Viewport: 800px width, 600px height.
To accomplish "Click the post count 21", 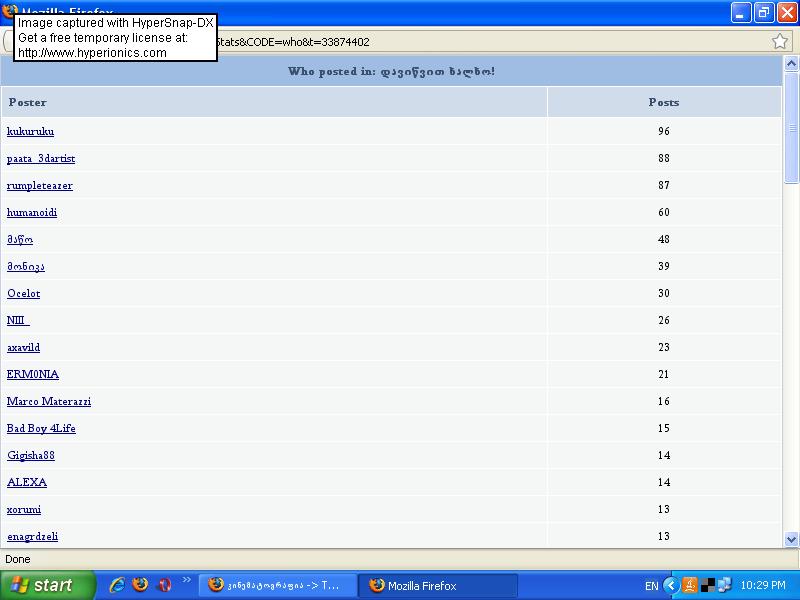I will point(664,375).
